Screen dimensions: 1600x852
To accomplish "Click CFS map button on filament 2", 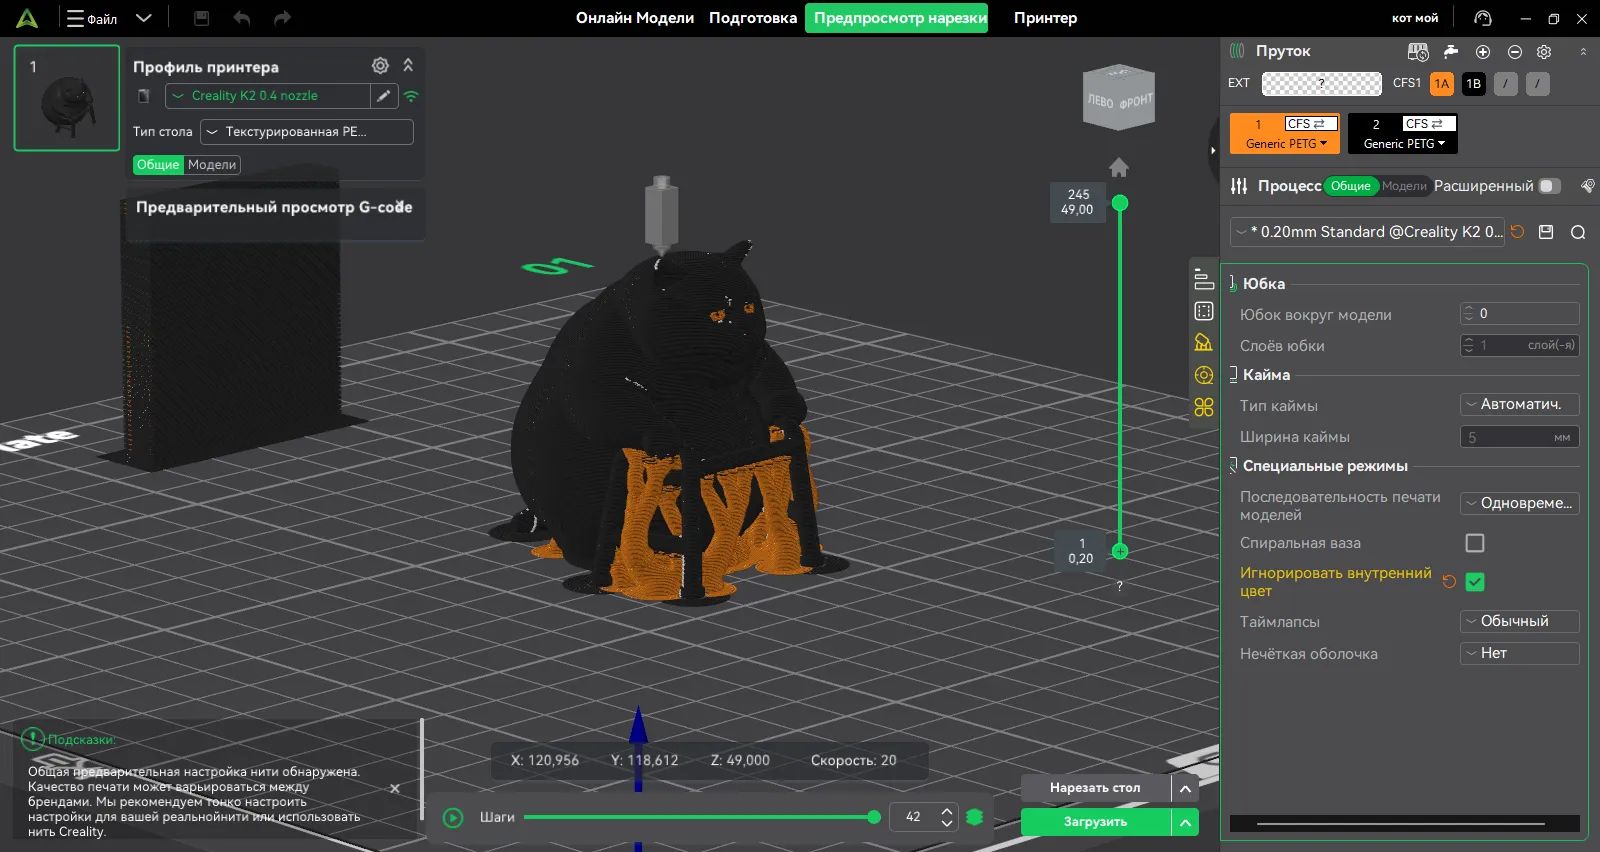I will pyautogui.click(x=1429, y=124).
